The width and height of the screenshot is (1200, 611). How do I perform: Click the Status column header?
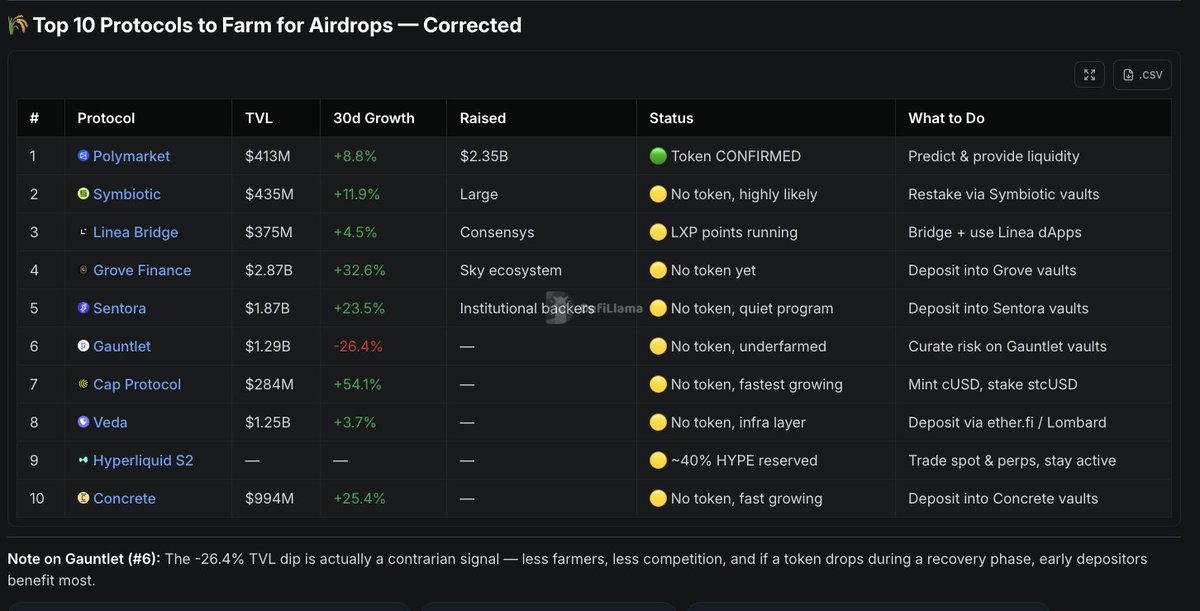tap(671, 118)
